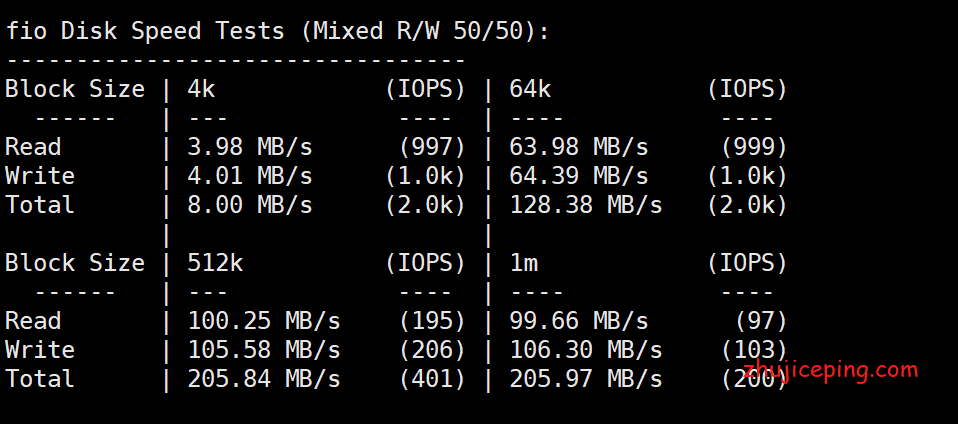This screenshot has width=958, height=424.
Task: Click the (999) IOPS value
Action: click(754, 147)
